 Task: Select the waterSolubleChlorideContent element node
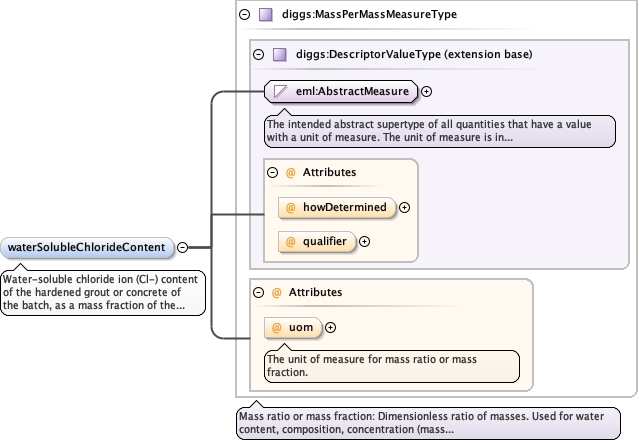click(x=87, y=247)
